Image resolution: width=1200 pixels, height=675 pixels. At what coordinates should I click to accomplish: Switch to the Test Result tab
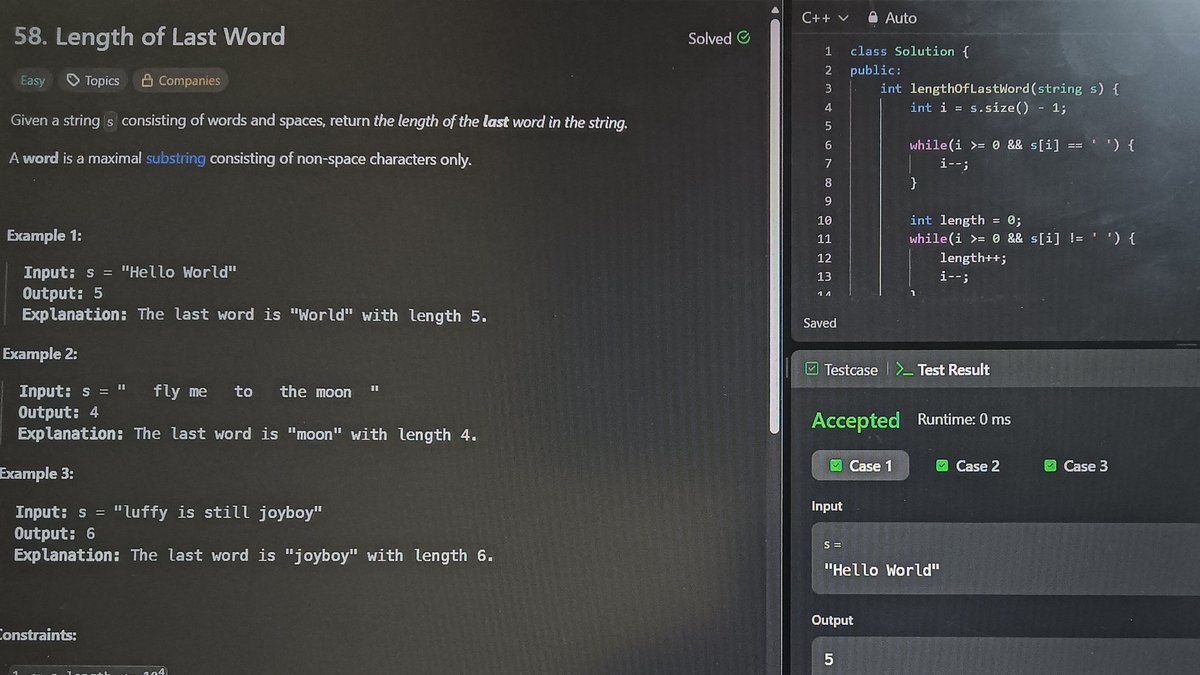click(x=952, y=369)
